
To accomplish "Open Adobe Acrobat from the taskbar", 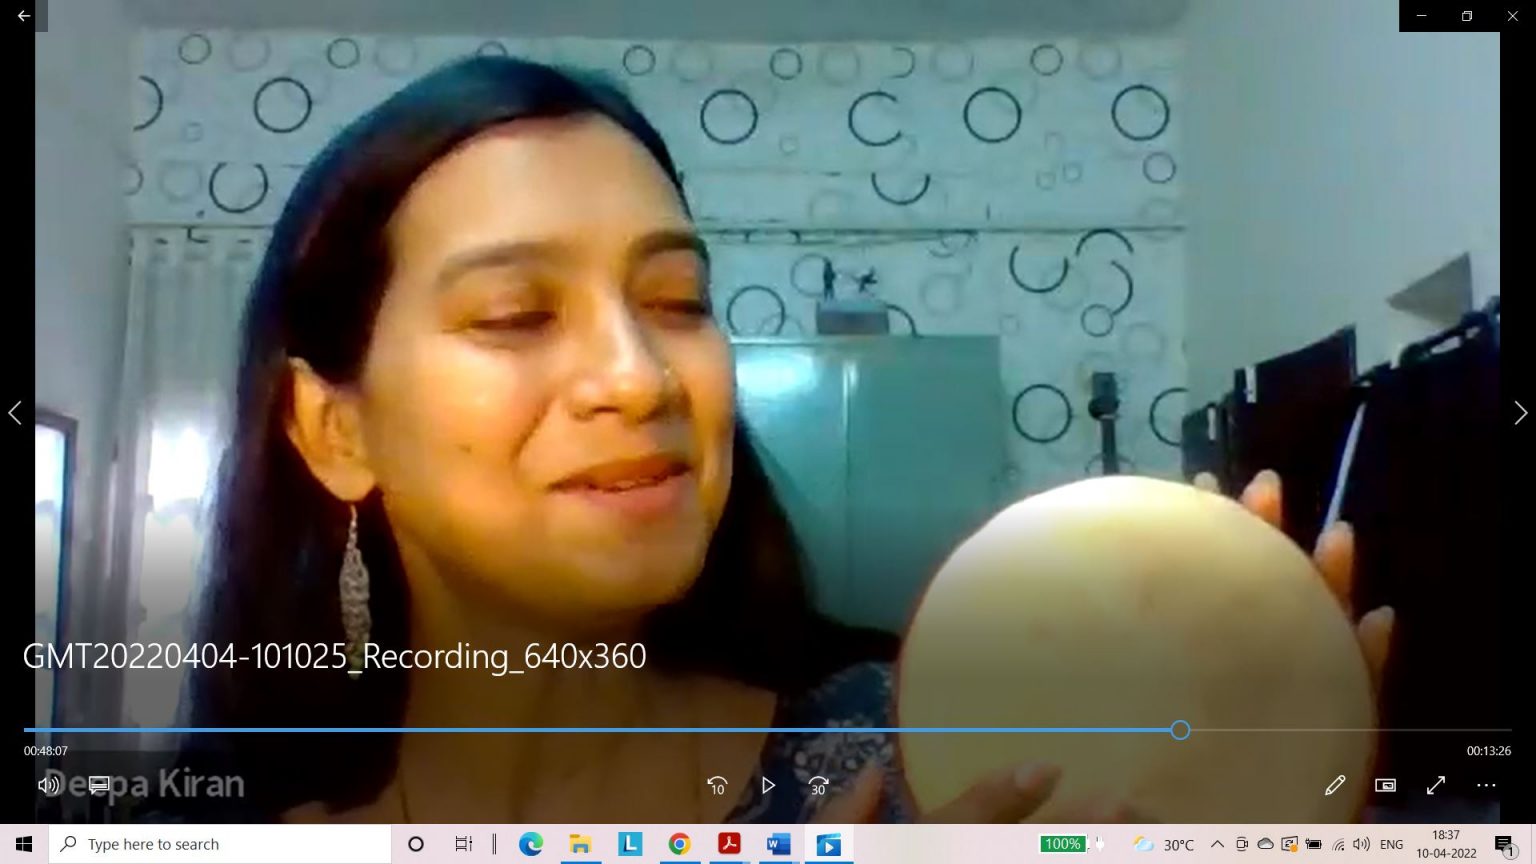I will click(x=729, y=844).
